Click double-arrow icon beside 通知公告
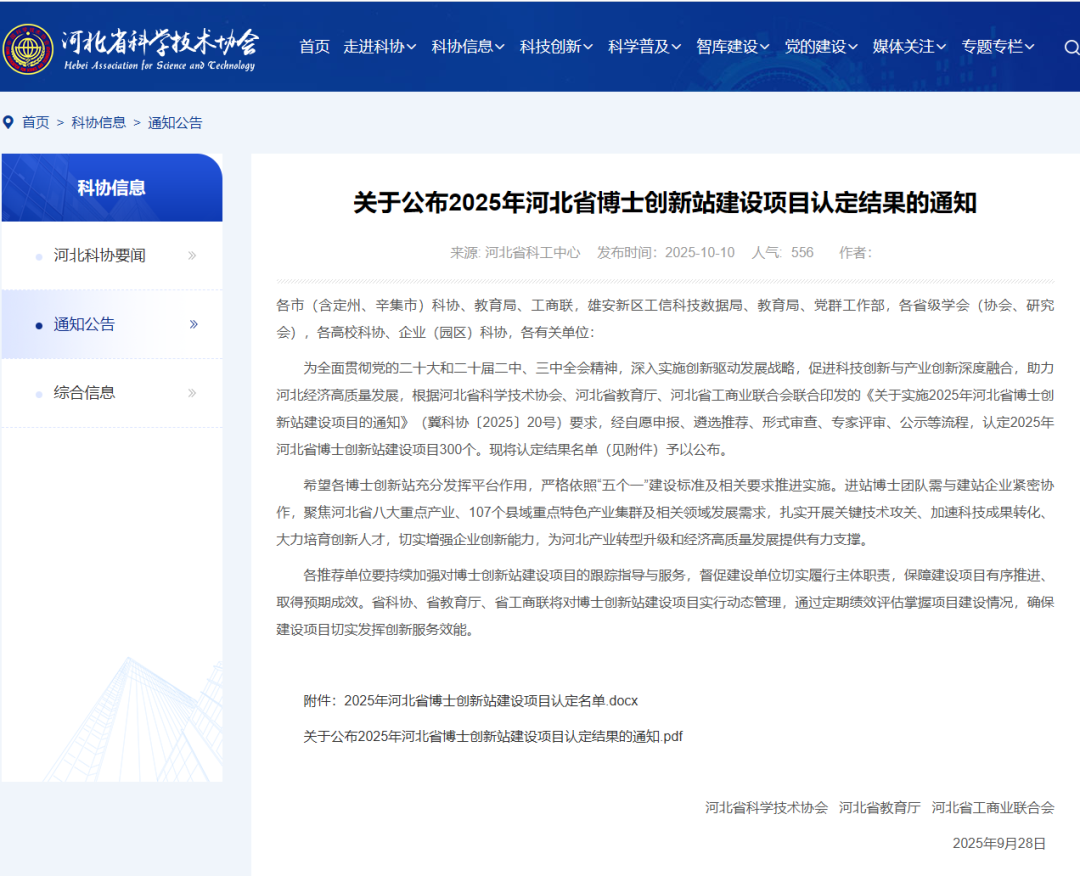The height and width of the screenshot is (876, 1080). pyautogui.click(x=193, y=324)
